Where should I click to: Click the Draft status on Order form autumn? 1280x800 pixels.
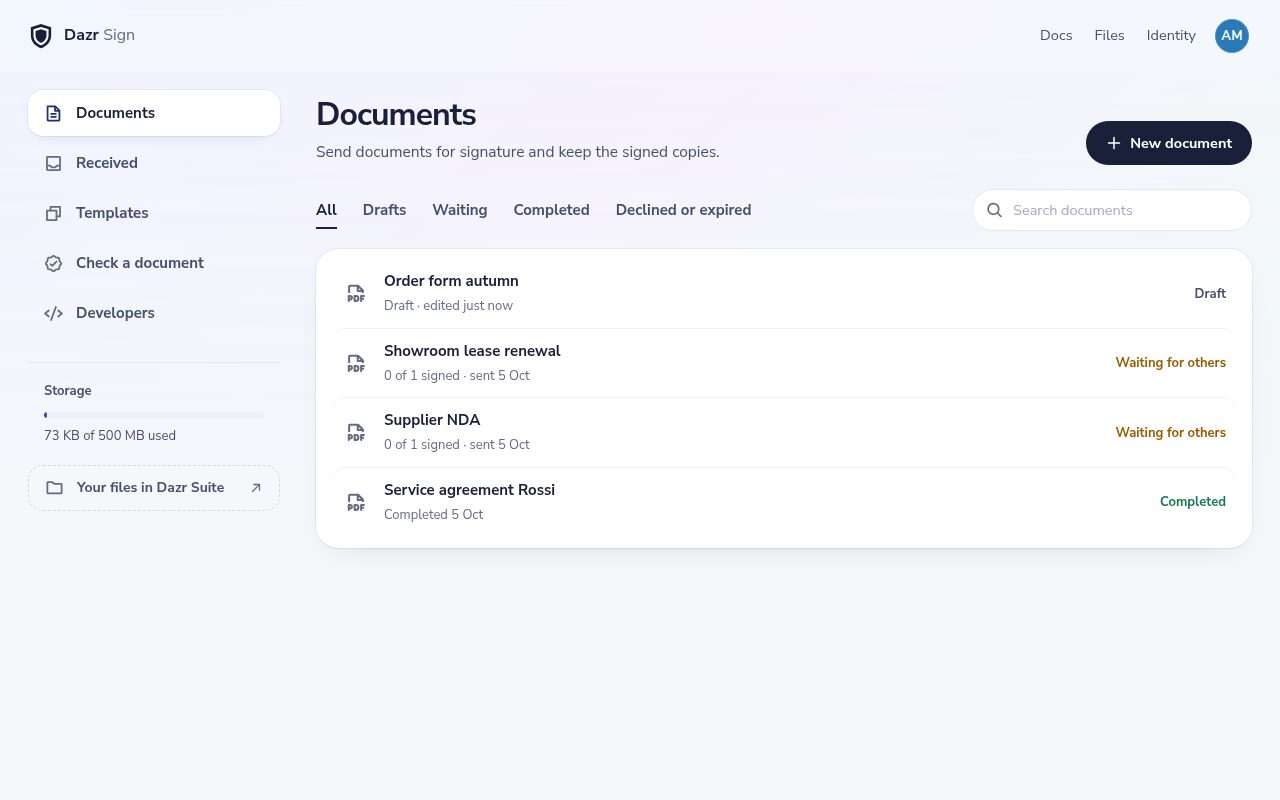click(1210, 293)
